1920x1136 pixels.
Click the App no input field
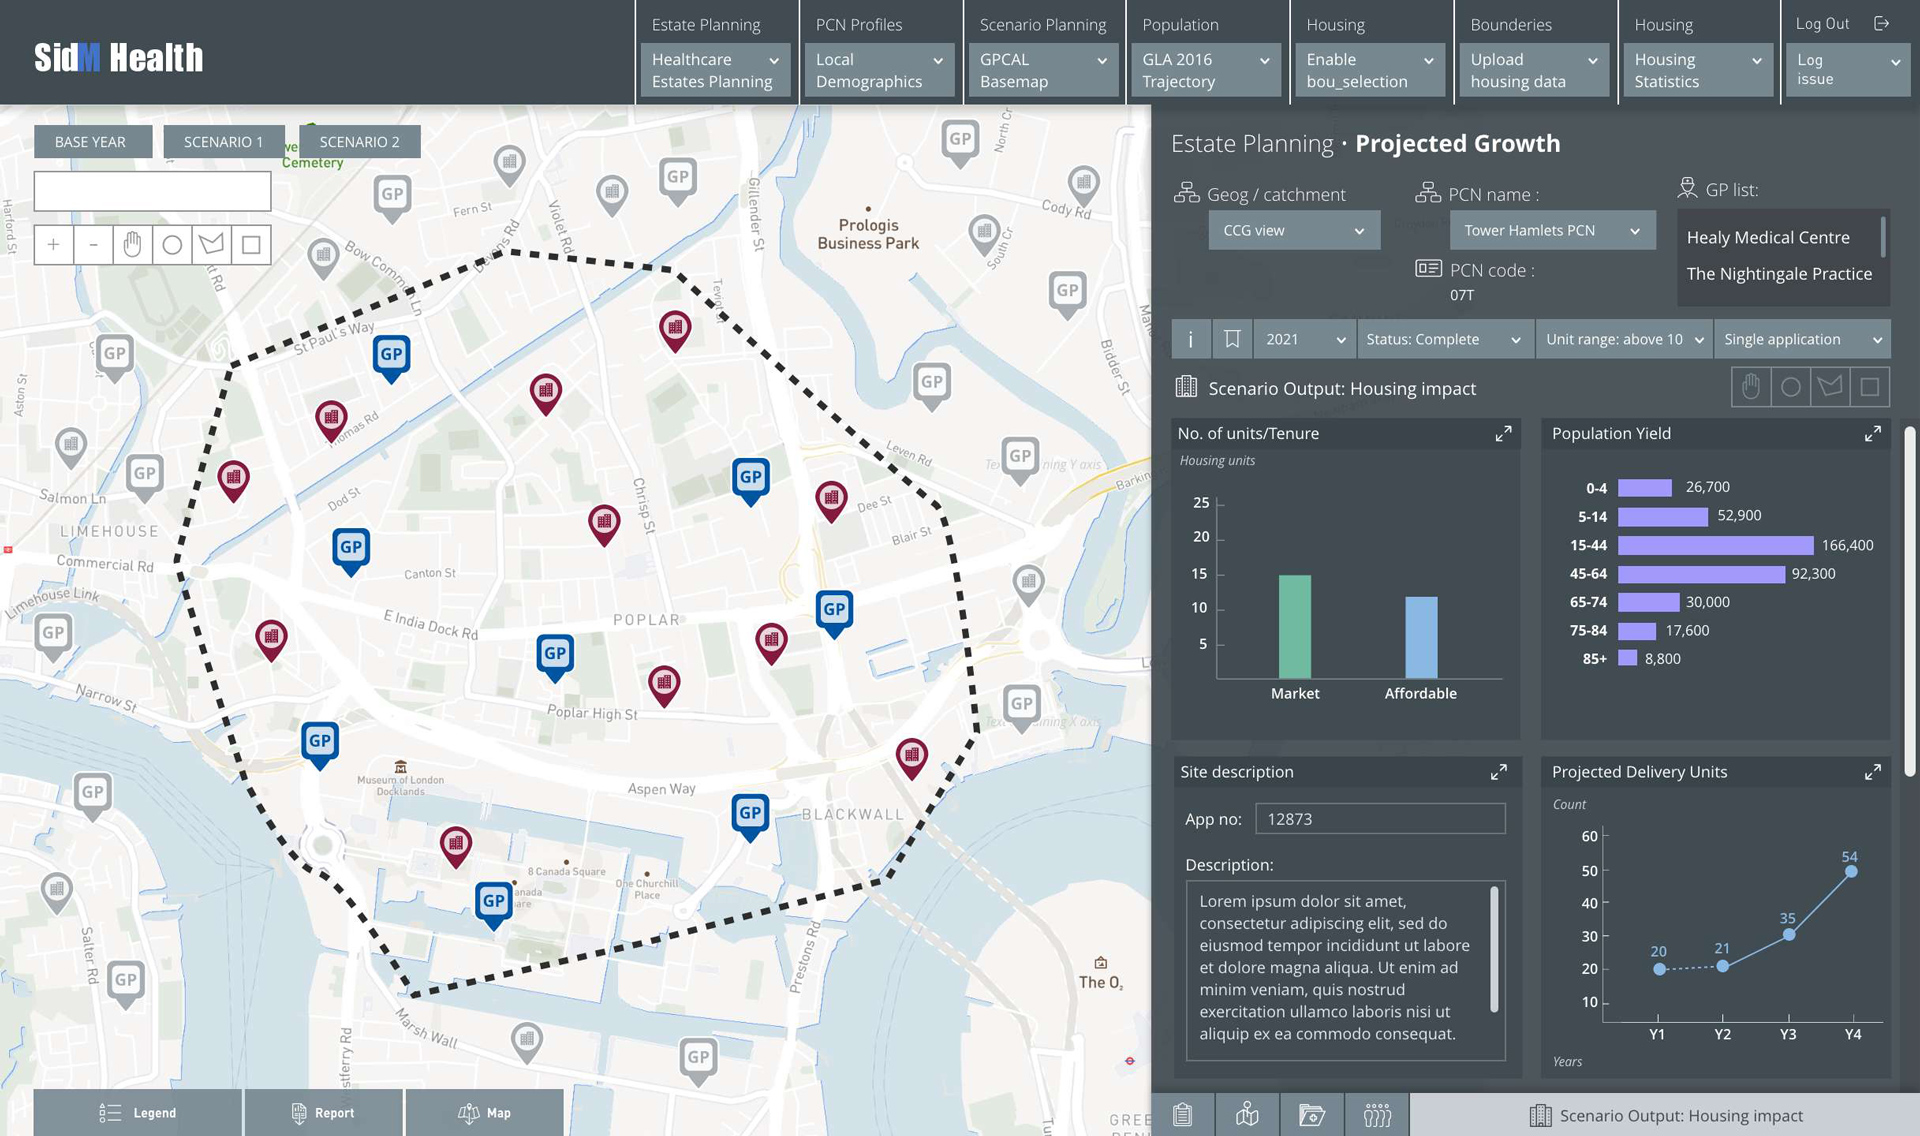click(x=1379, y=818)
